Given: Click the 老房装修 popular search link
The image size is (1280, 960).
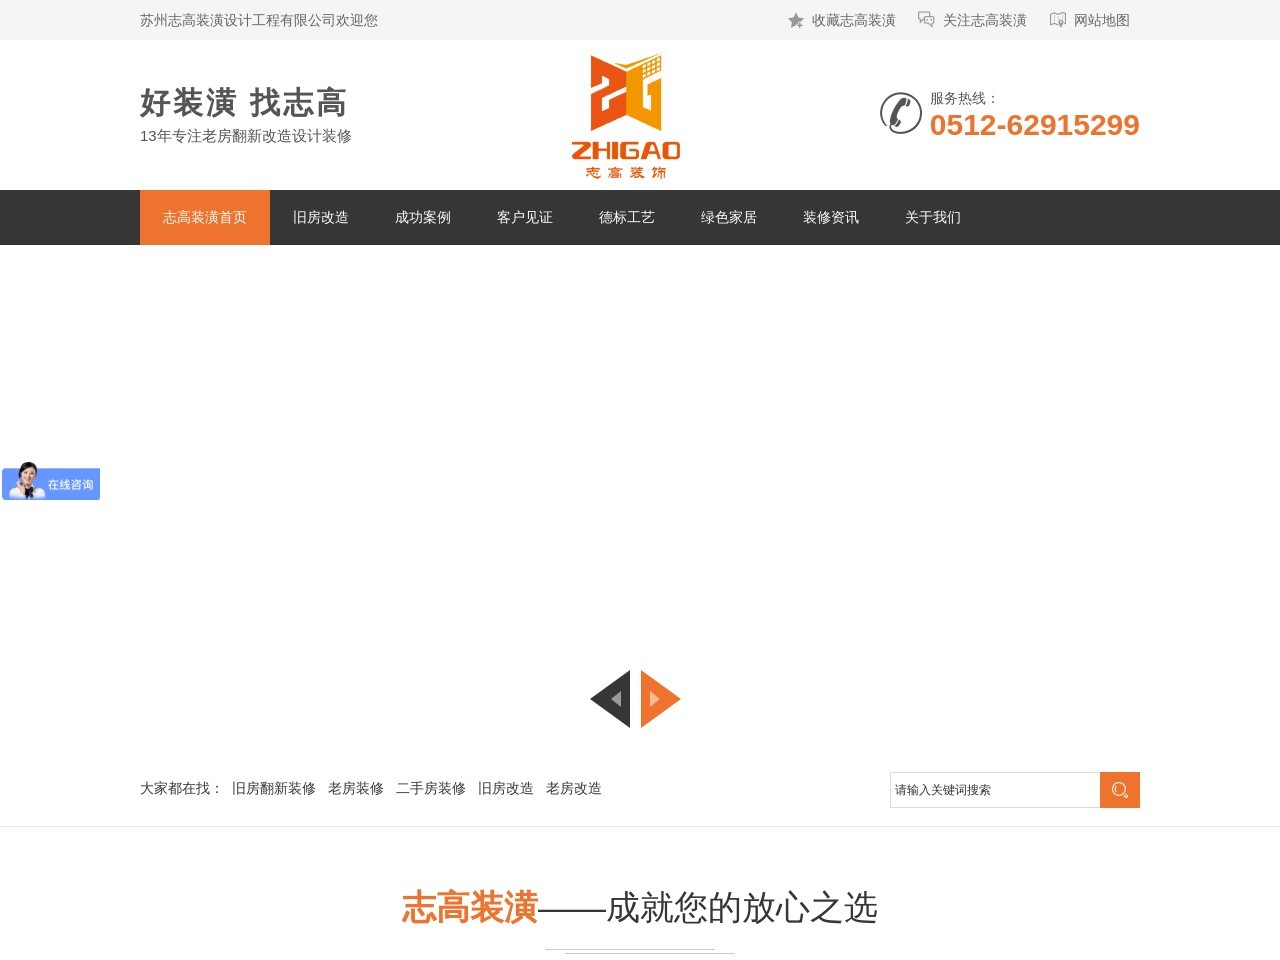Looking at the screenshot, I should coord(356,788).
